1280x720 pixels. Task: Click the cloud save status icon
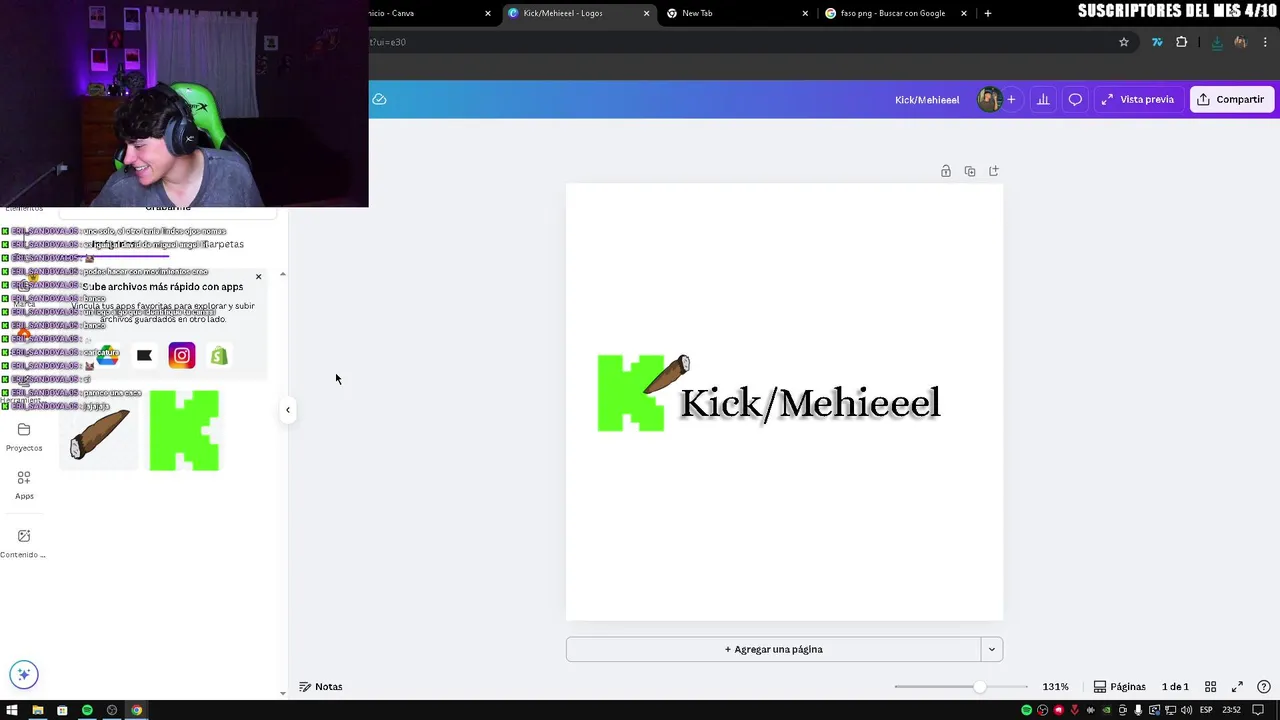379,99
